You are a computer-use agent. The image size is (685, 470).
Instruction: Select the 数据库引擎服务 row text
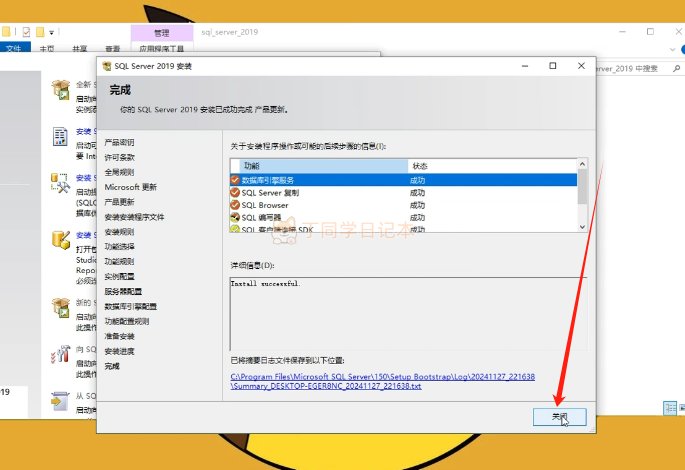click(268, 180)
